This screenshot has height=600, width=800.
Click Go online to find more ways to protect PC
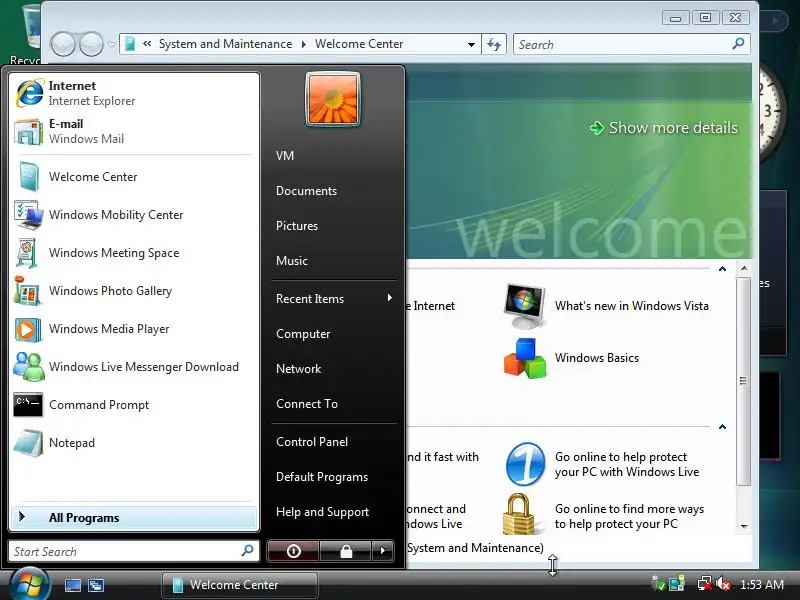coord(630,516)
